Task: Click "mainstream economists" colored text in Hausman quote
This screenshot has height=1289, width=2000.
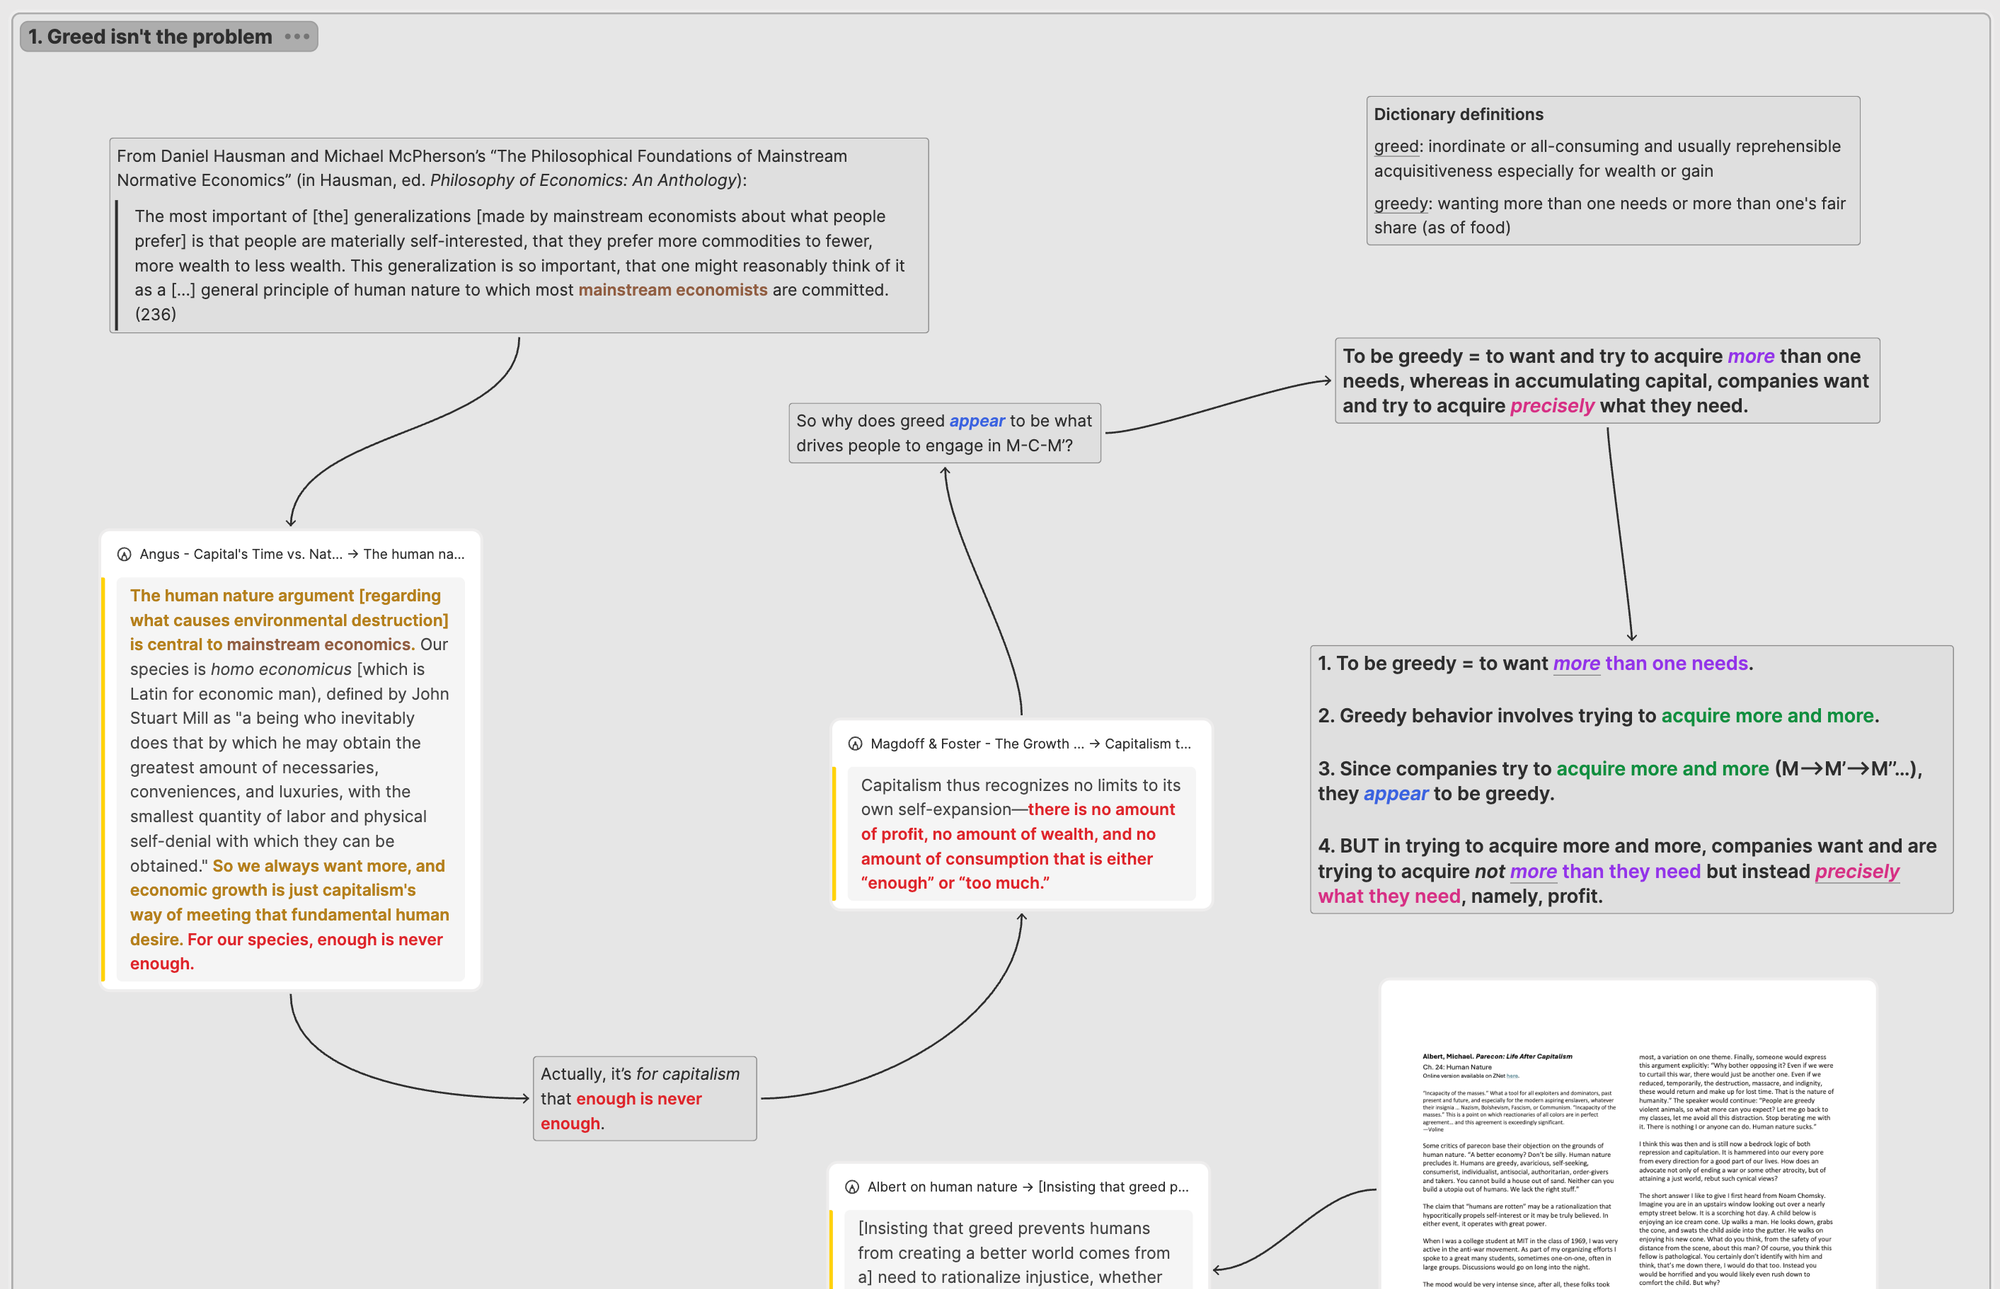Action: coord(672,290)
